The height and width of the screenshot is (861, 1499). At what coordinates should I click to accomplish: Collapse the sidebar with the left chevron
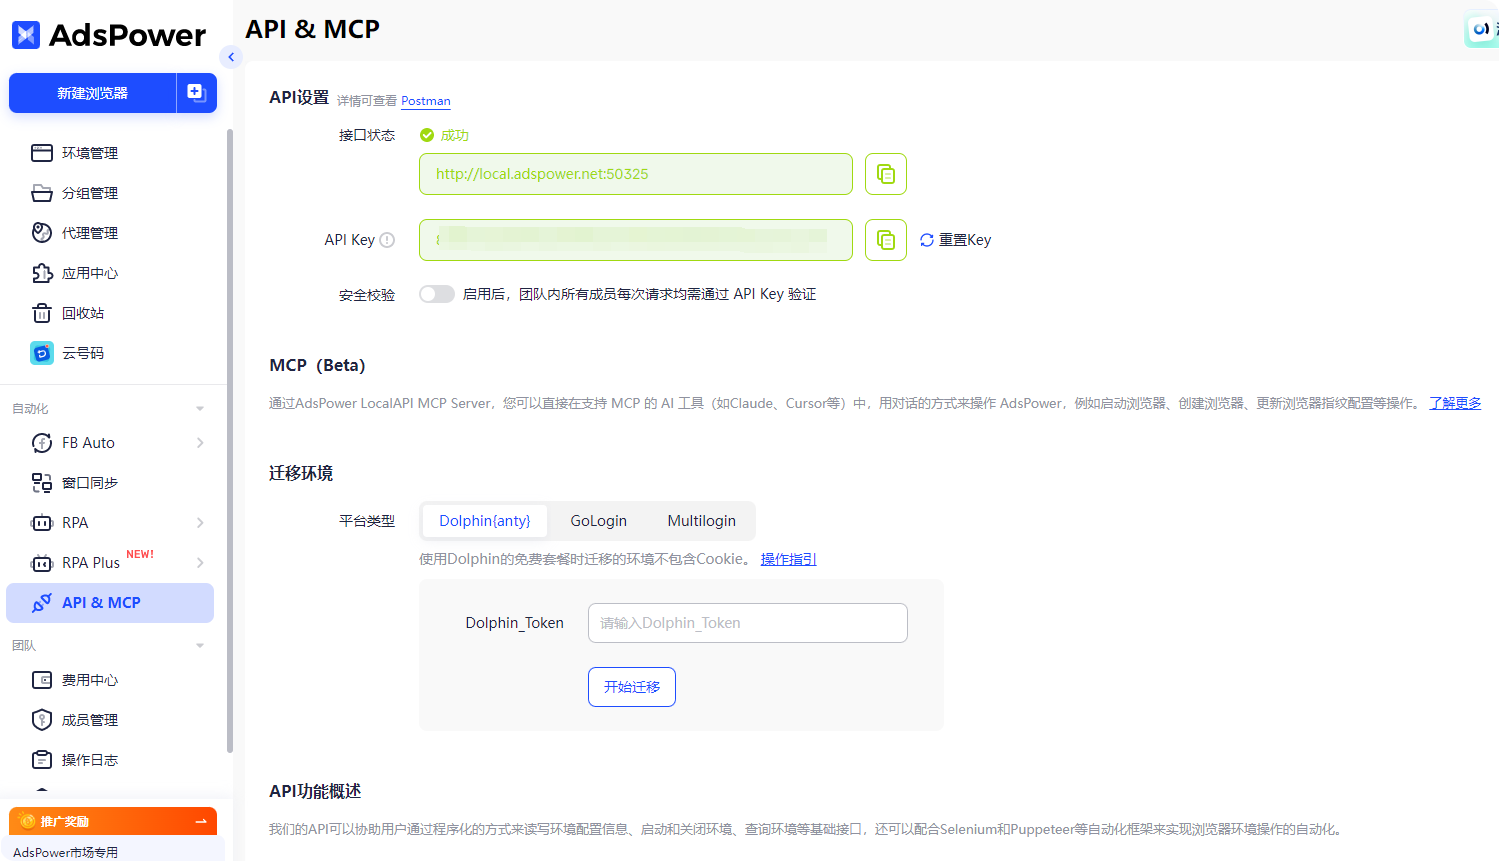pyautogui.click(x=231, y=57)
